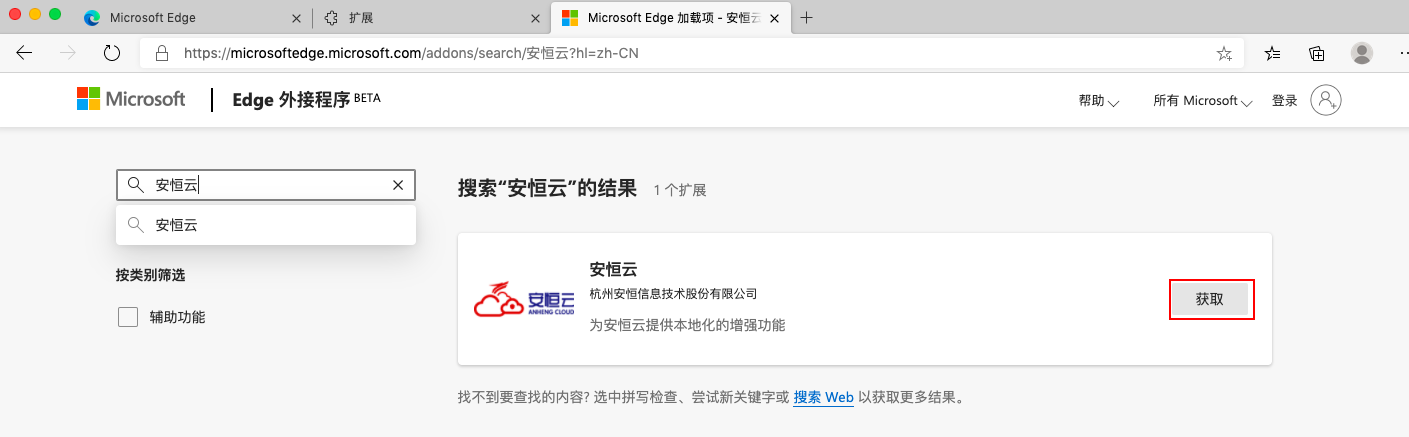This screenshot has width=1409, height=437.
Task: Reload the page with refresh icon
Action: click(112, 53)
